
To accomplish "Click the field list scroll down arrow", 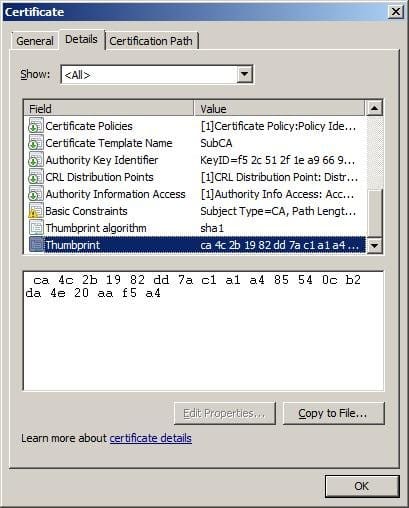I will click(374, 246).
